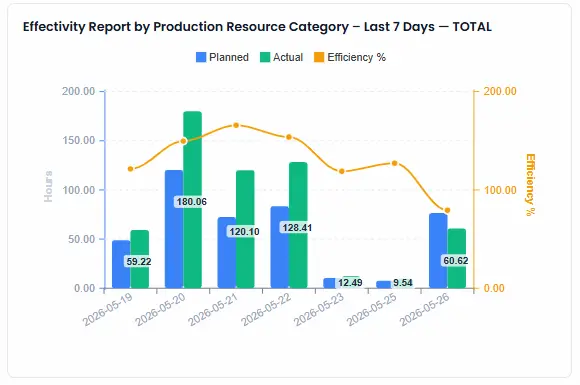Select the blue Planned bar for 2026-05-22
Image resolution: width=580 pixels, height=385 pixels.
pos(280,247)
